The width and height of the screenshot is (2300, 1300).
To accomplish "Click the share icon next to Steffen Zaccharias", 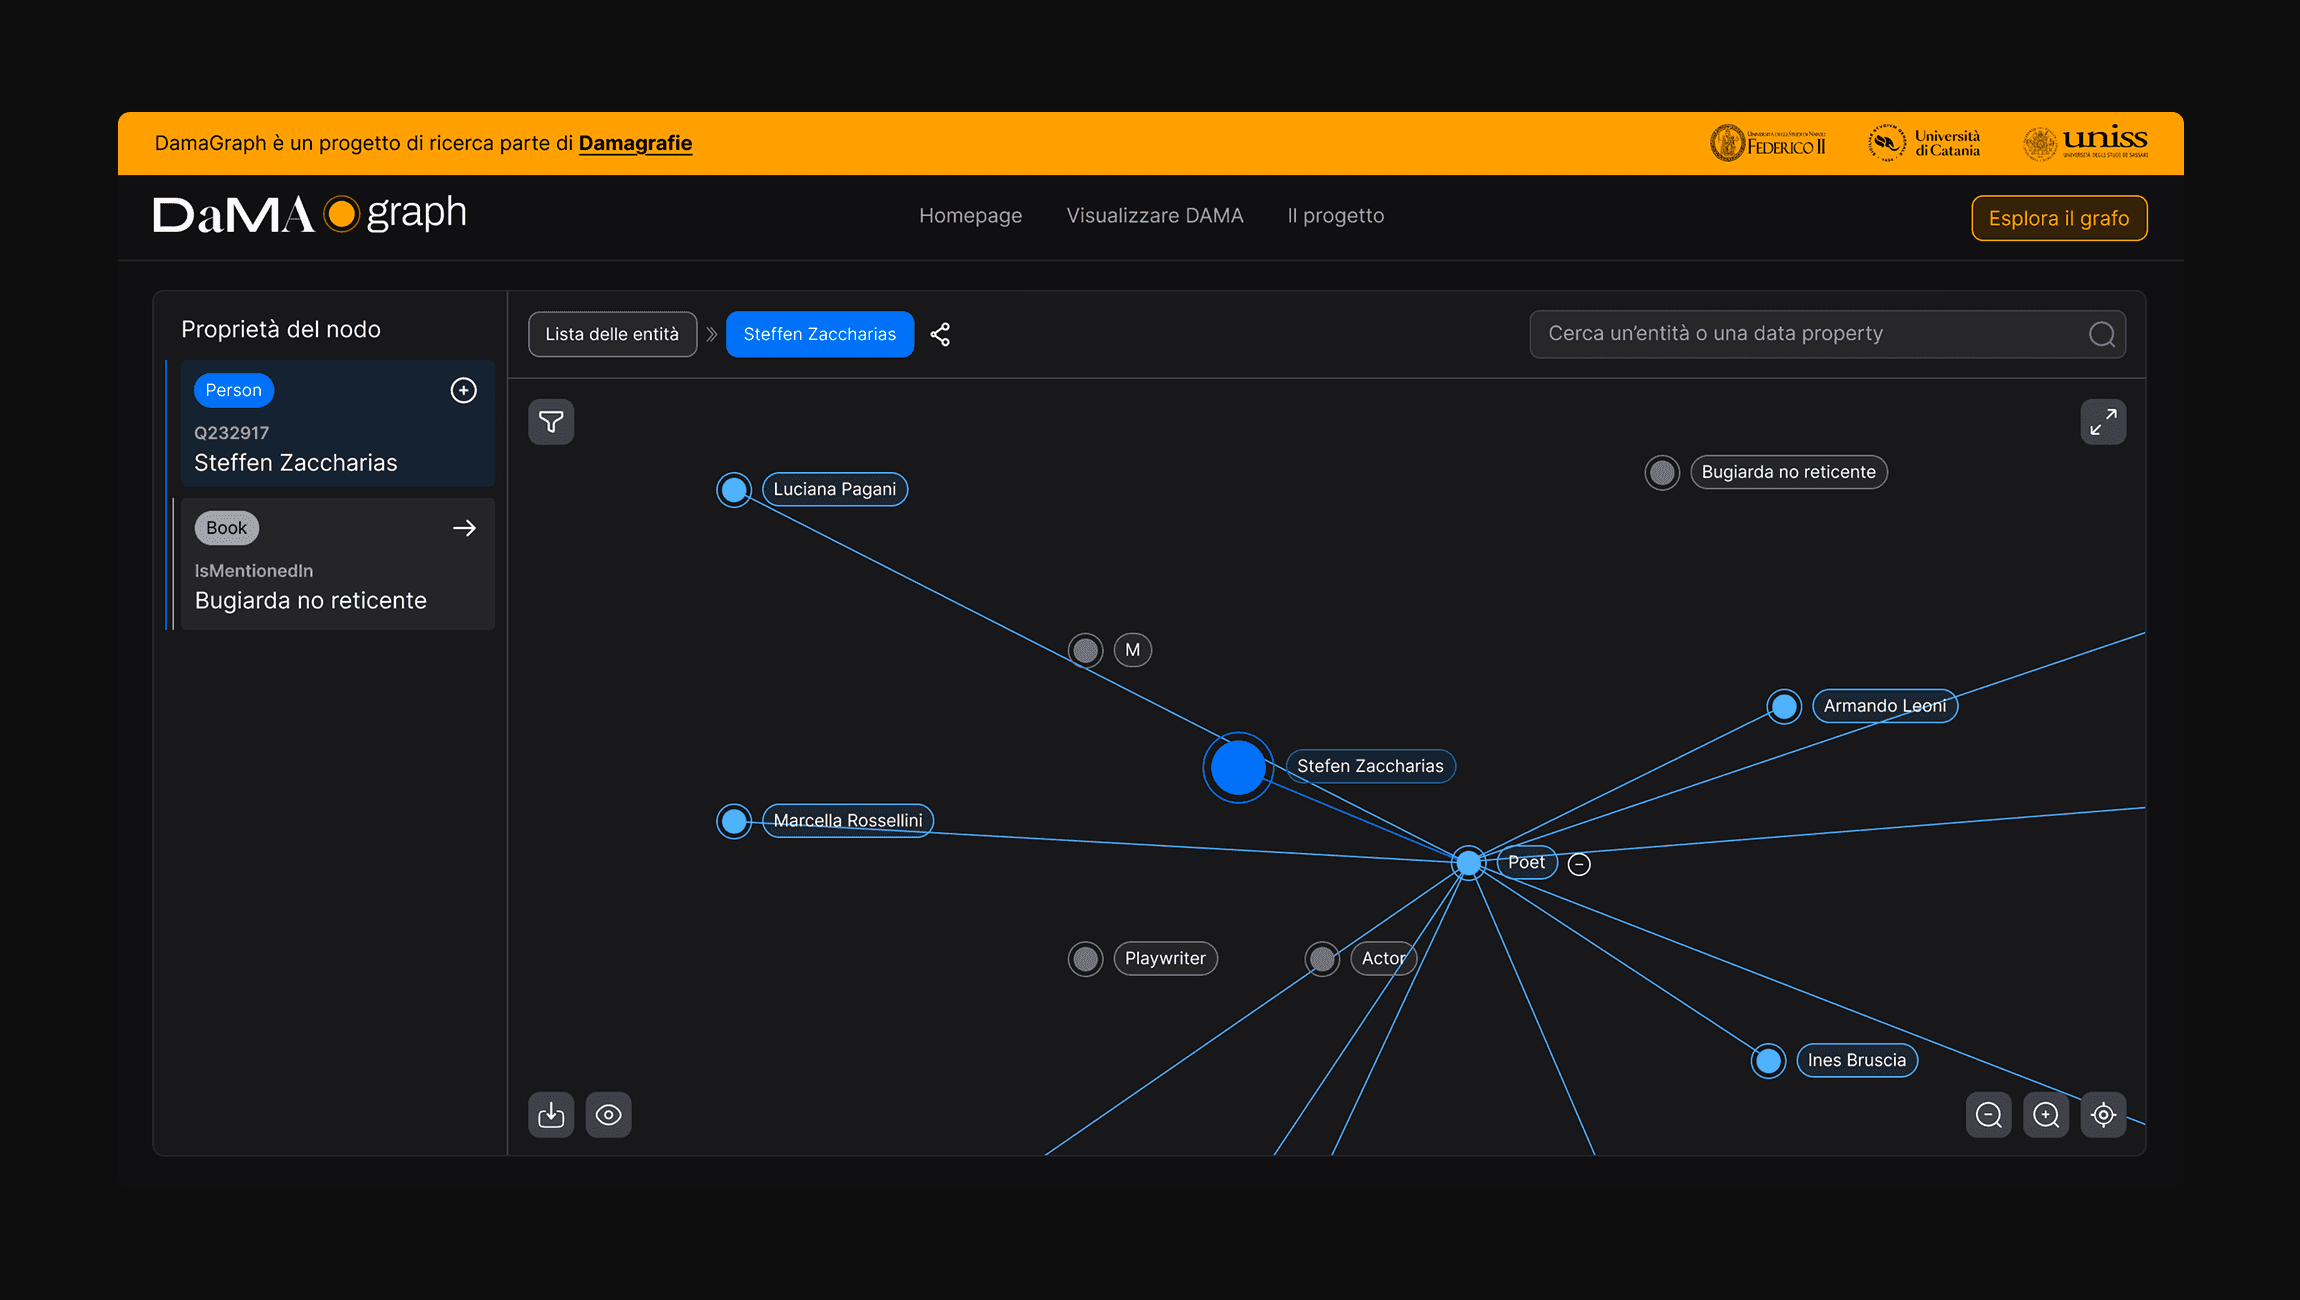I will [x=940, y=334].
